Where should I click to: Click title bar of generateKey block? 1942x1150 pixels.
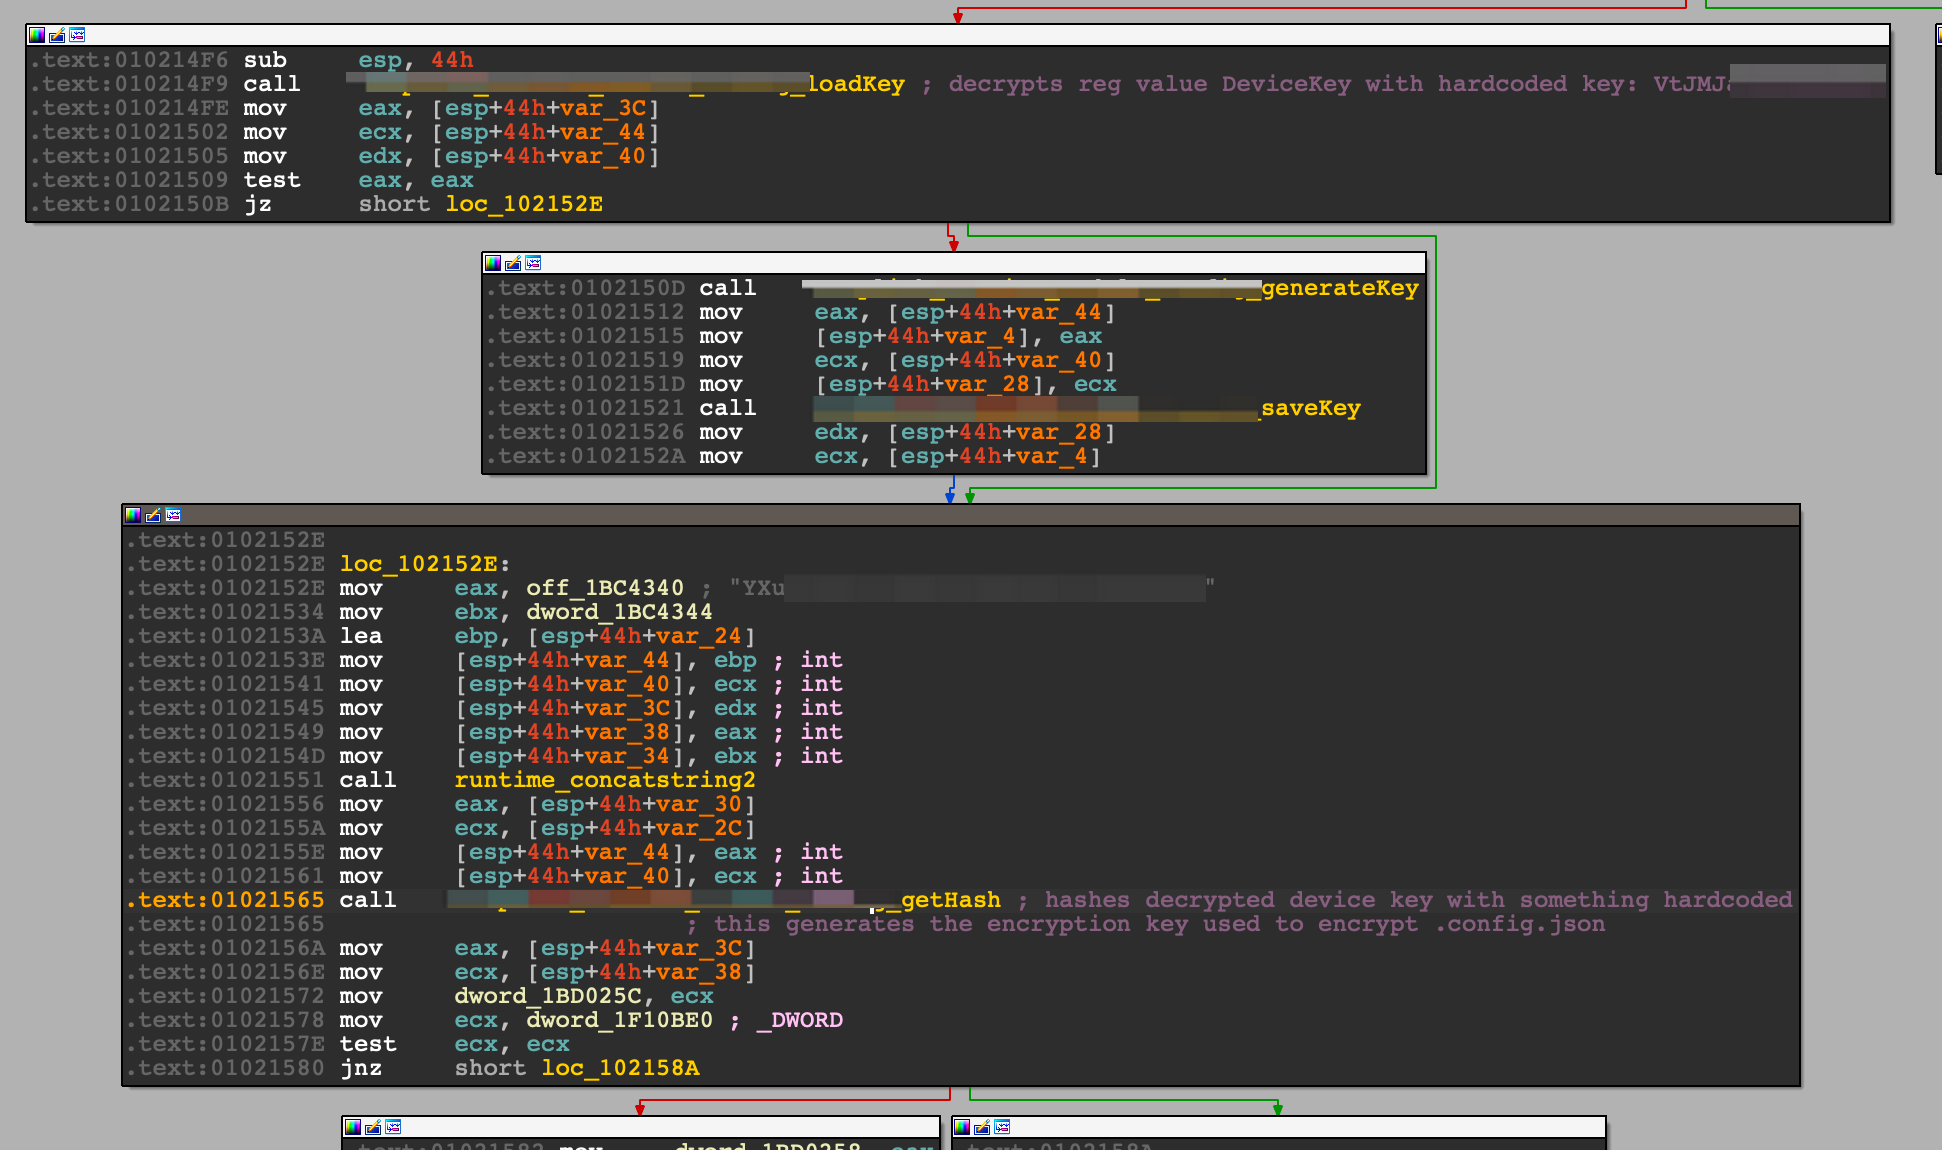[954, 263]
